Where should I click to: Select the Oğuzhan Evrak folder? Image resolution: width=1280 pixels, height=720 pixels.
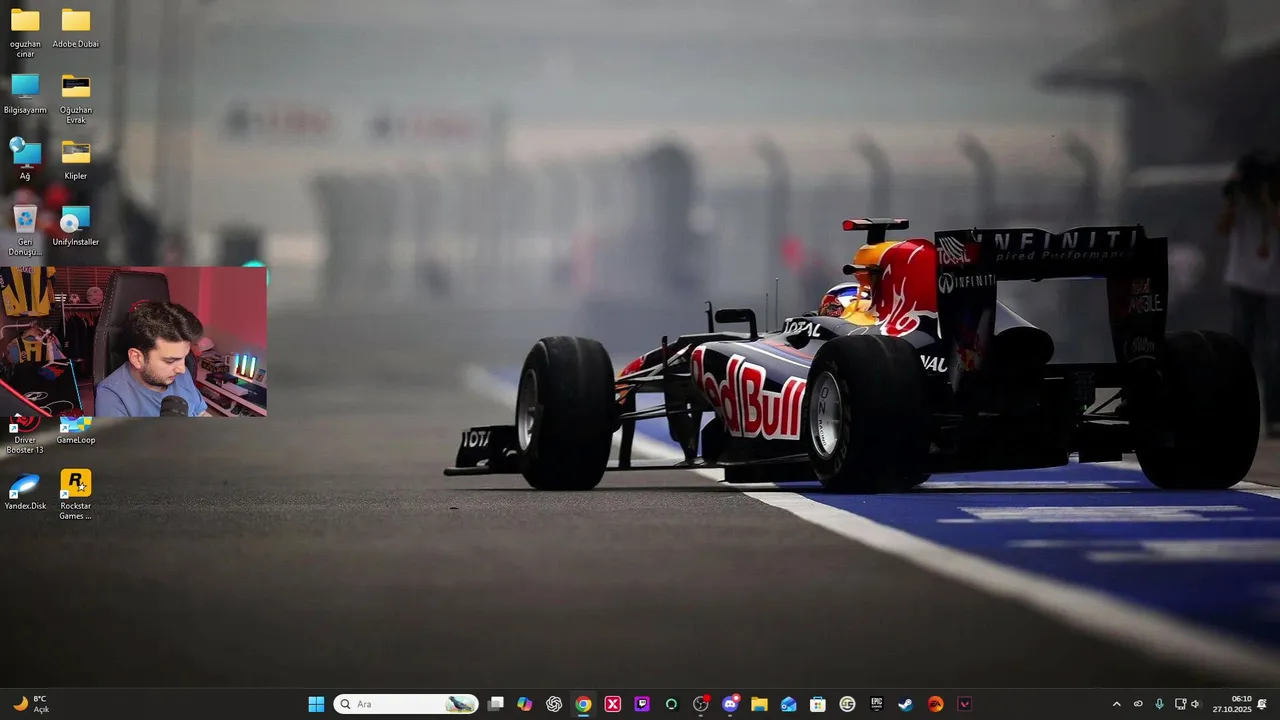pos(76,99)
